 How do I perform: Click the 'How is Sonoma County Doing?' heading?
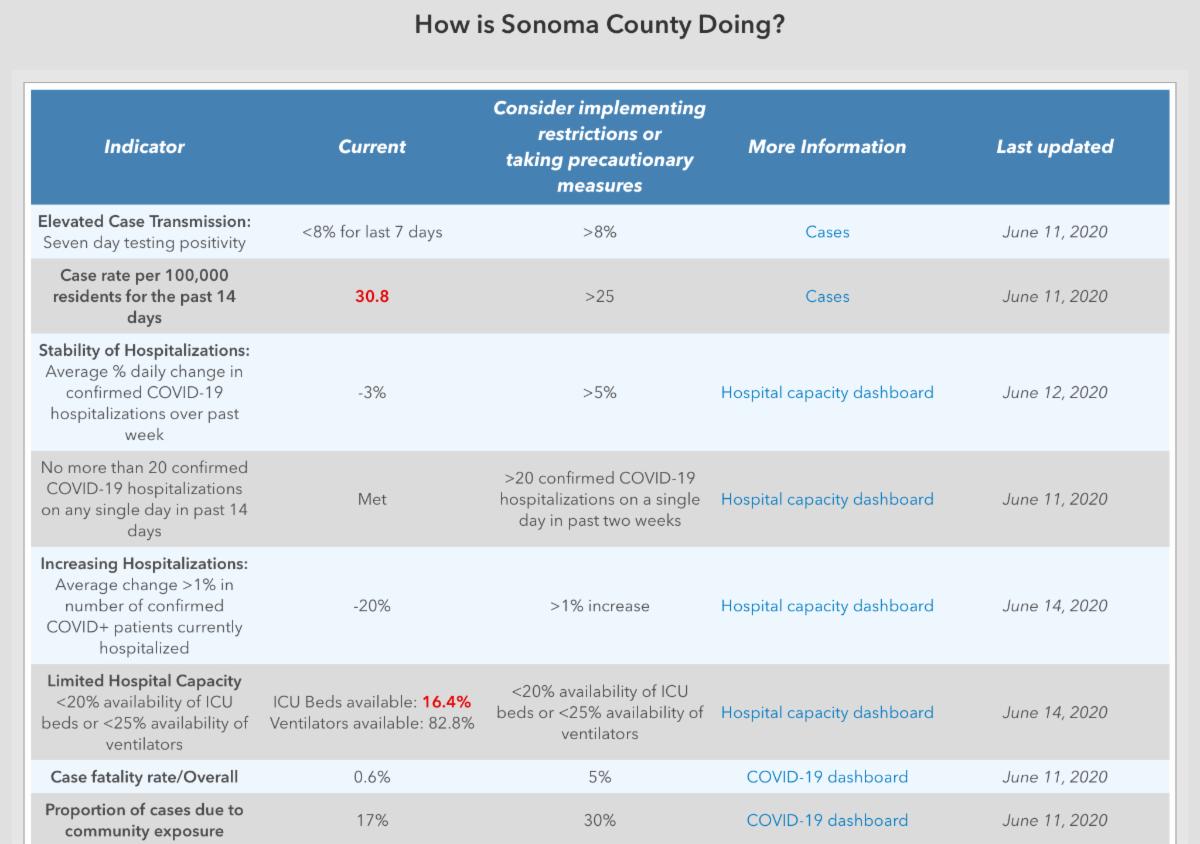600,25
